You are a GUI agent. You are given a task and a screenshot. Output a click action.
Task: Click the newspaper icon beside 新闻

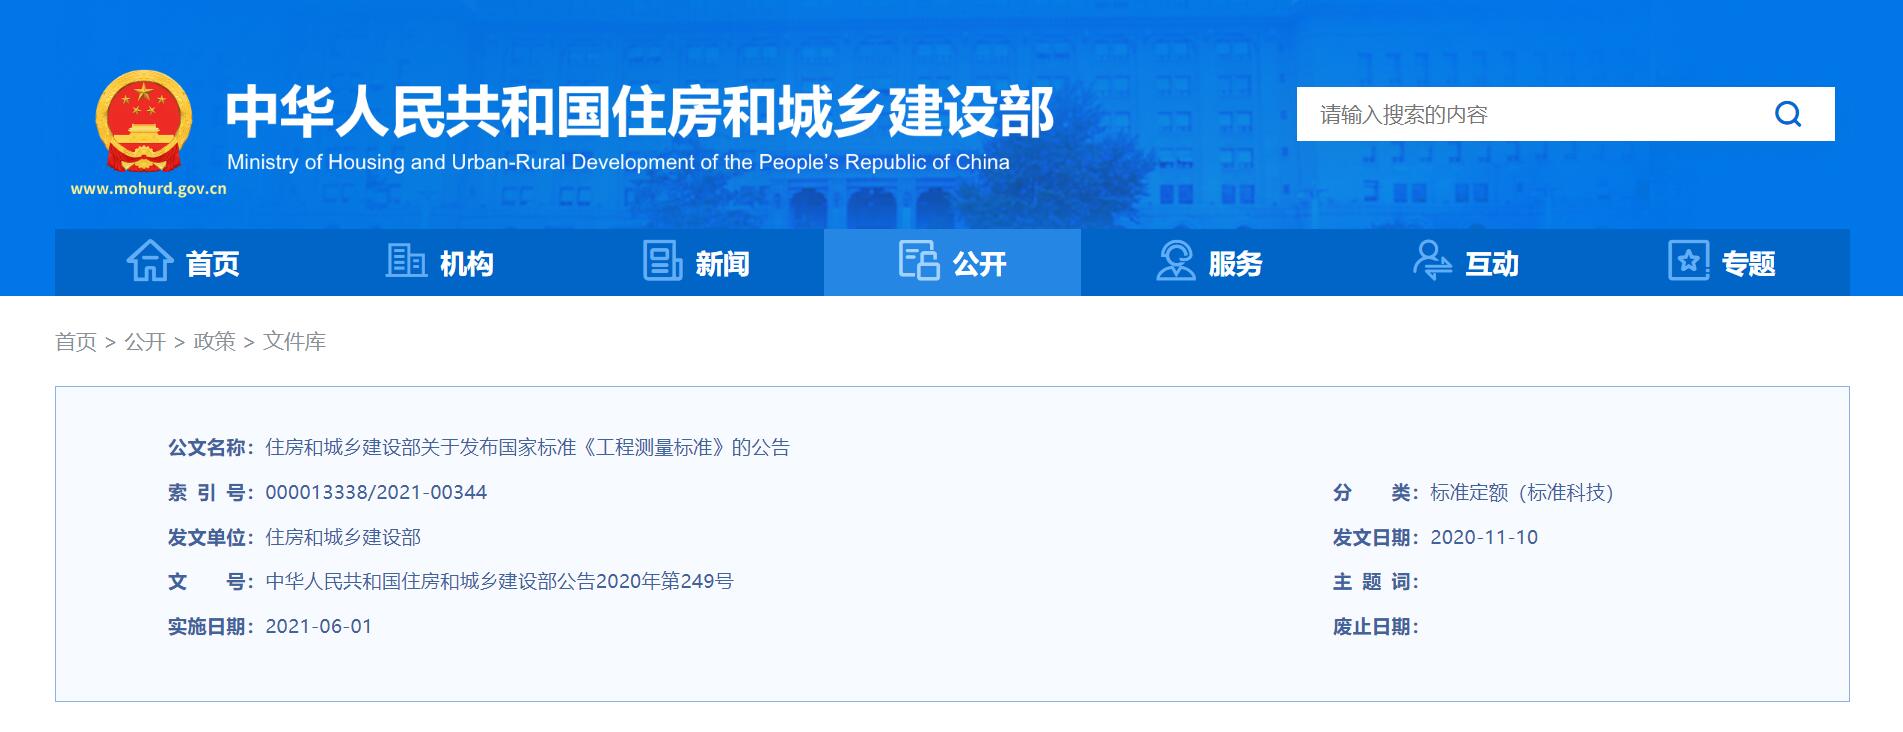coord(662,261)
